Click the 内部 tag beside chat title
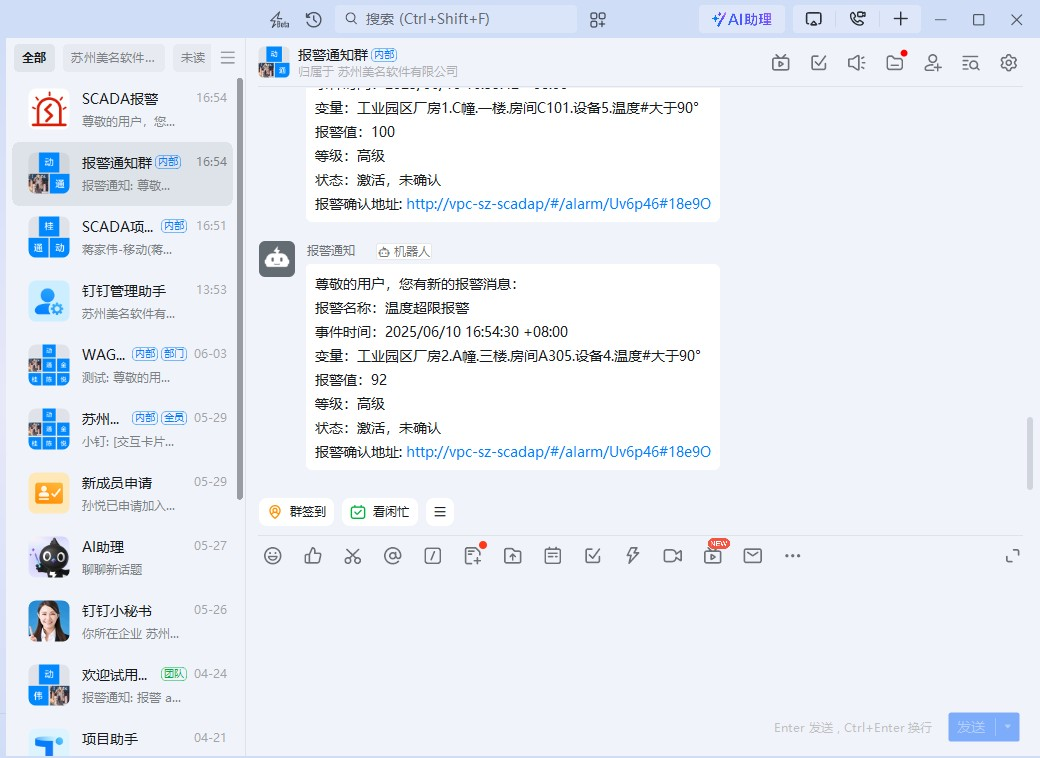The width and height of the screenshot is (1040, 758). click(x=384, y=54)
